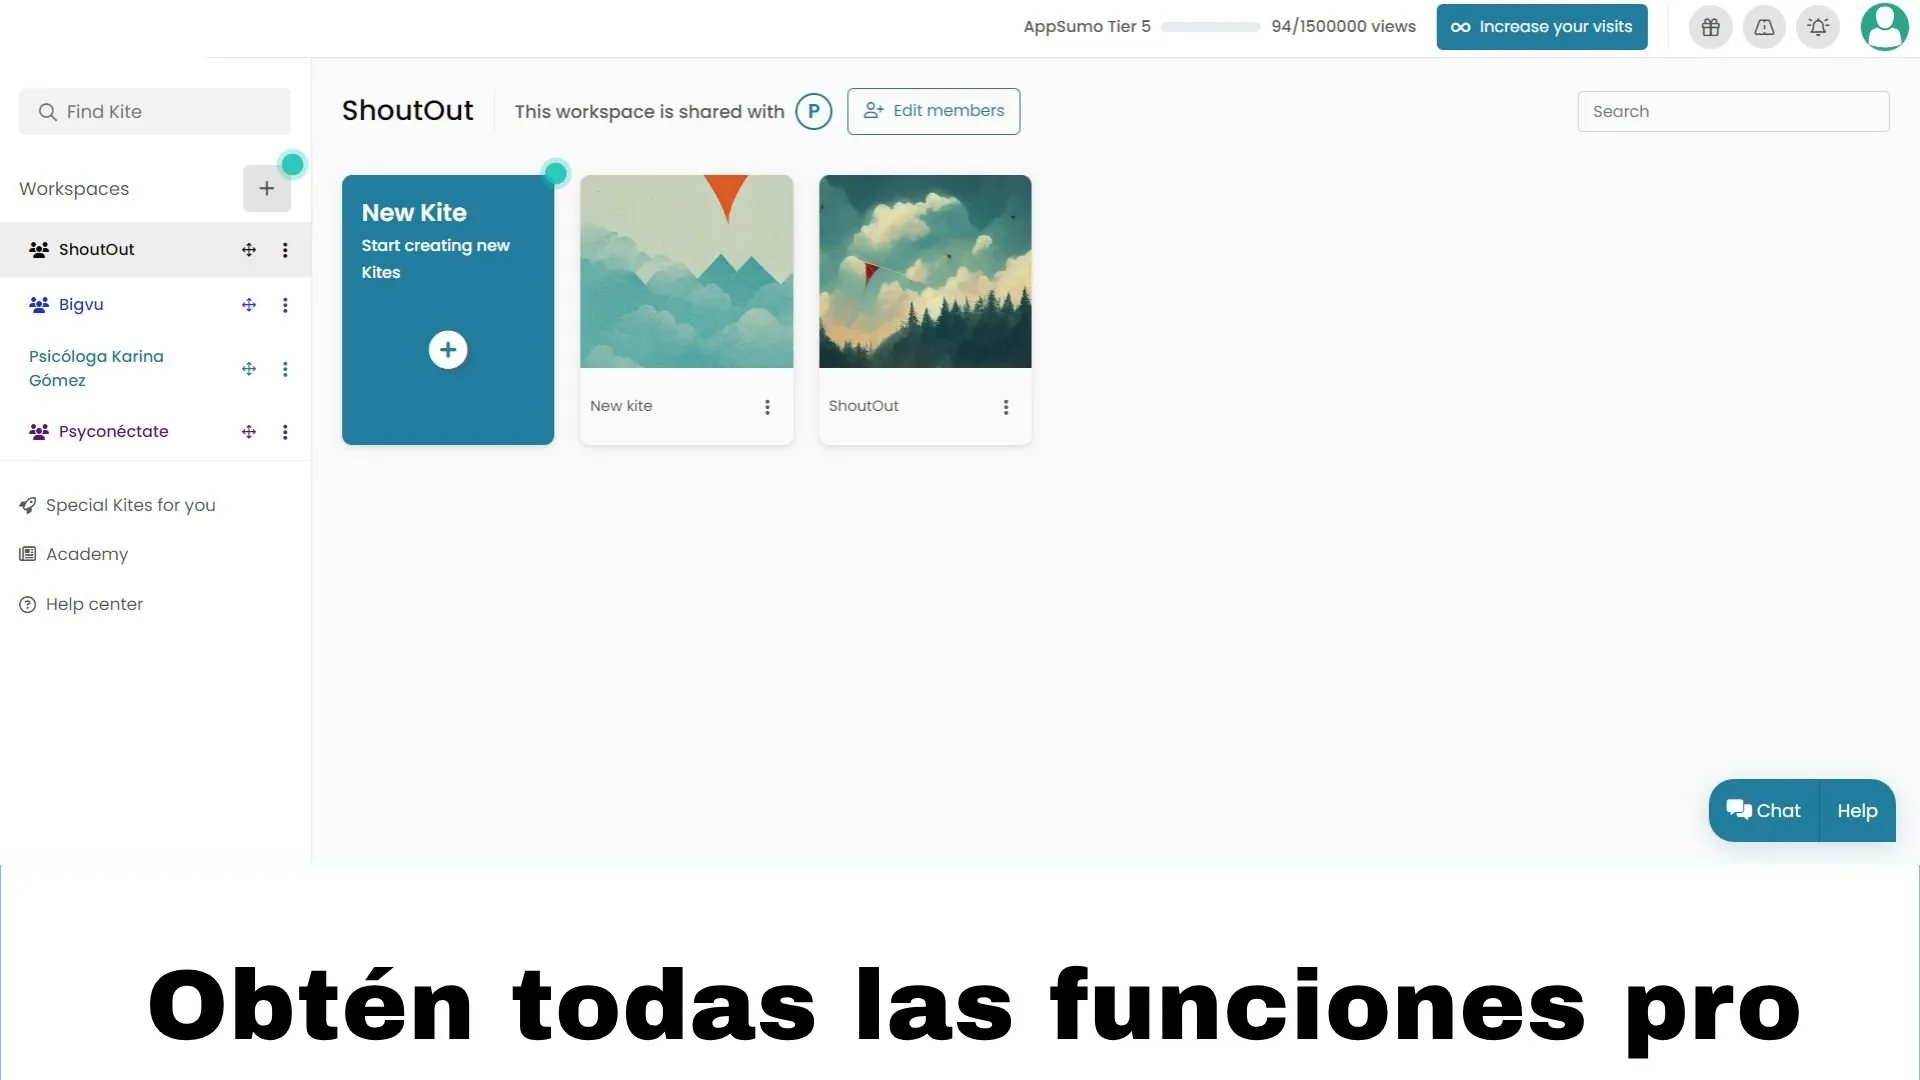
Task: Click the ShoutOut workspace heading
Action: coord(408,110)
